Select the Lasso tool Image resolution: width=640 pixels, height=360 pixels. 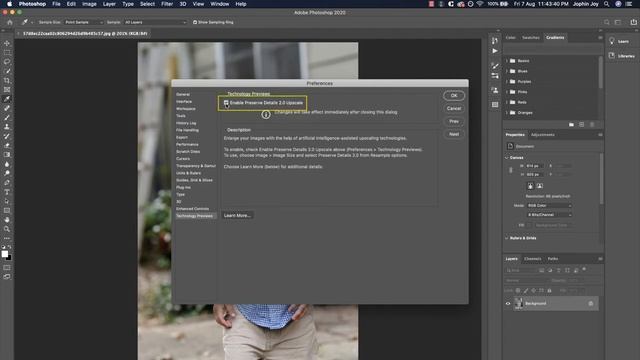(x=7, y=62)
